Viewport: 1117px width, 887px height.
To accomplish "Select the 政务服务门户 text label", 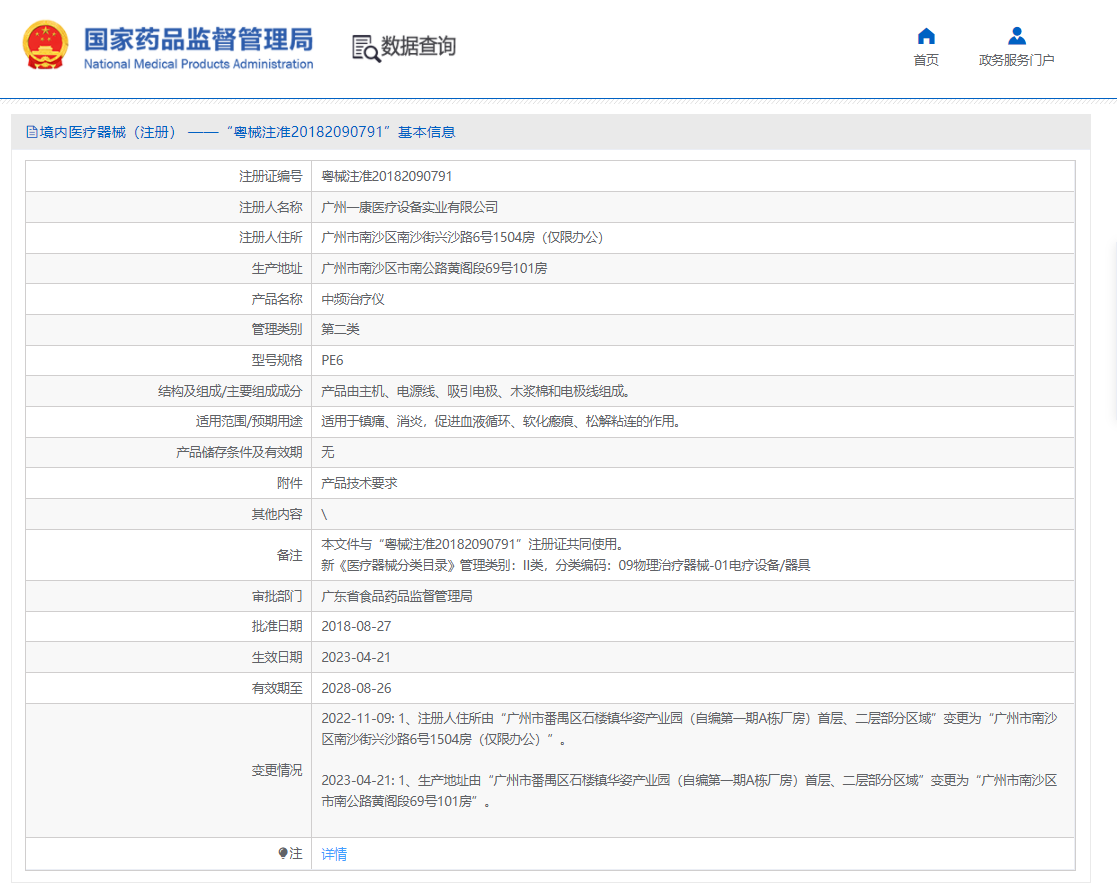I will (x=1016, y=60).
